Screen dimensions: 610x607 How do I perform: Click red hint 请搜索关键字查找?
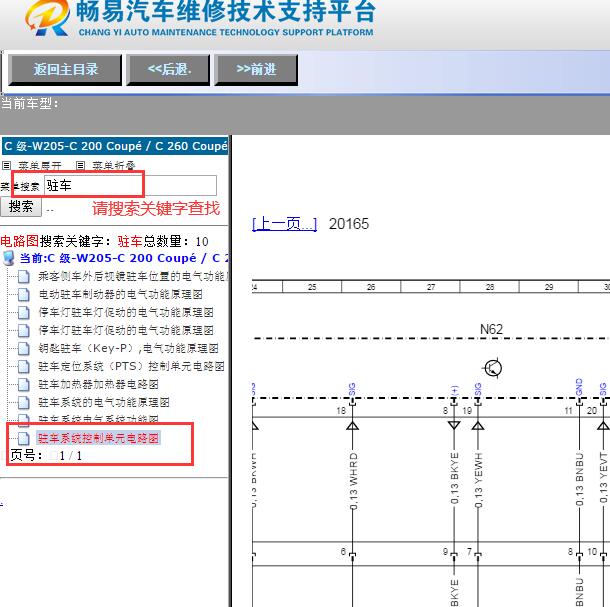(156, 208)
